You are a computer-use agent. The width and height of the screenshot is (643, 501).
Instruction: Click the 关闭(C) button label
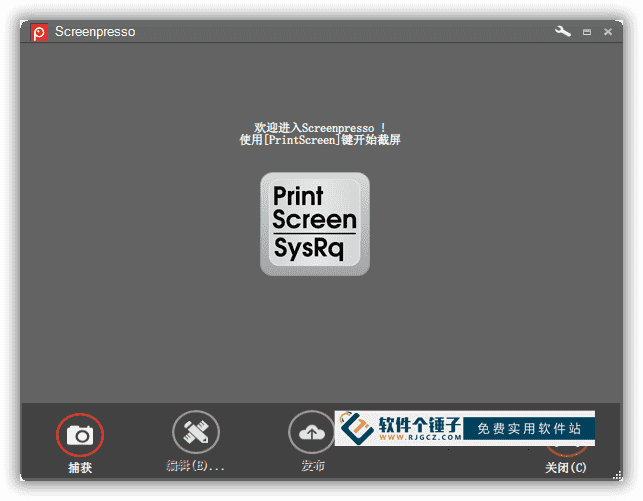tap(565, 467)
